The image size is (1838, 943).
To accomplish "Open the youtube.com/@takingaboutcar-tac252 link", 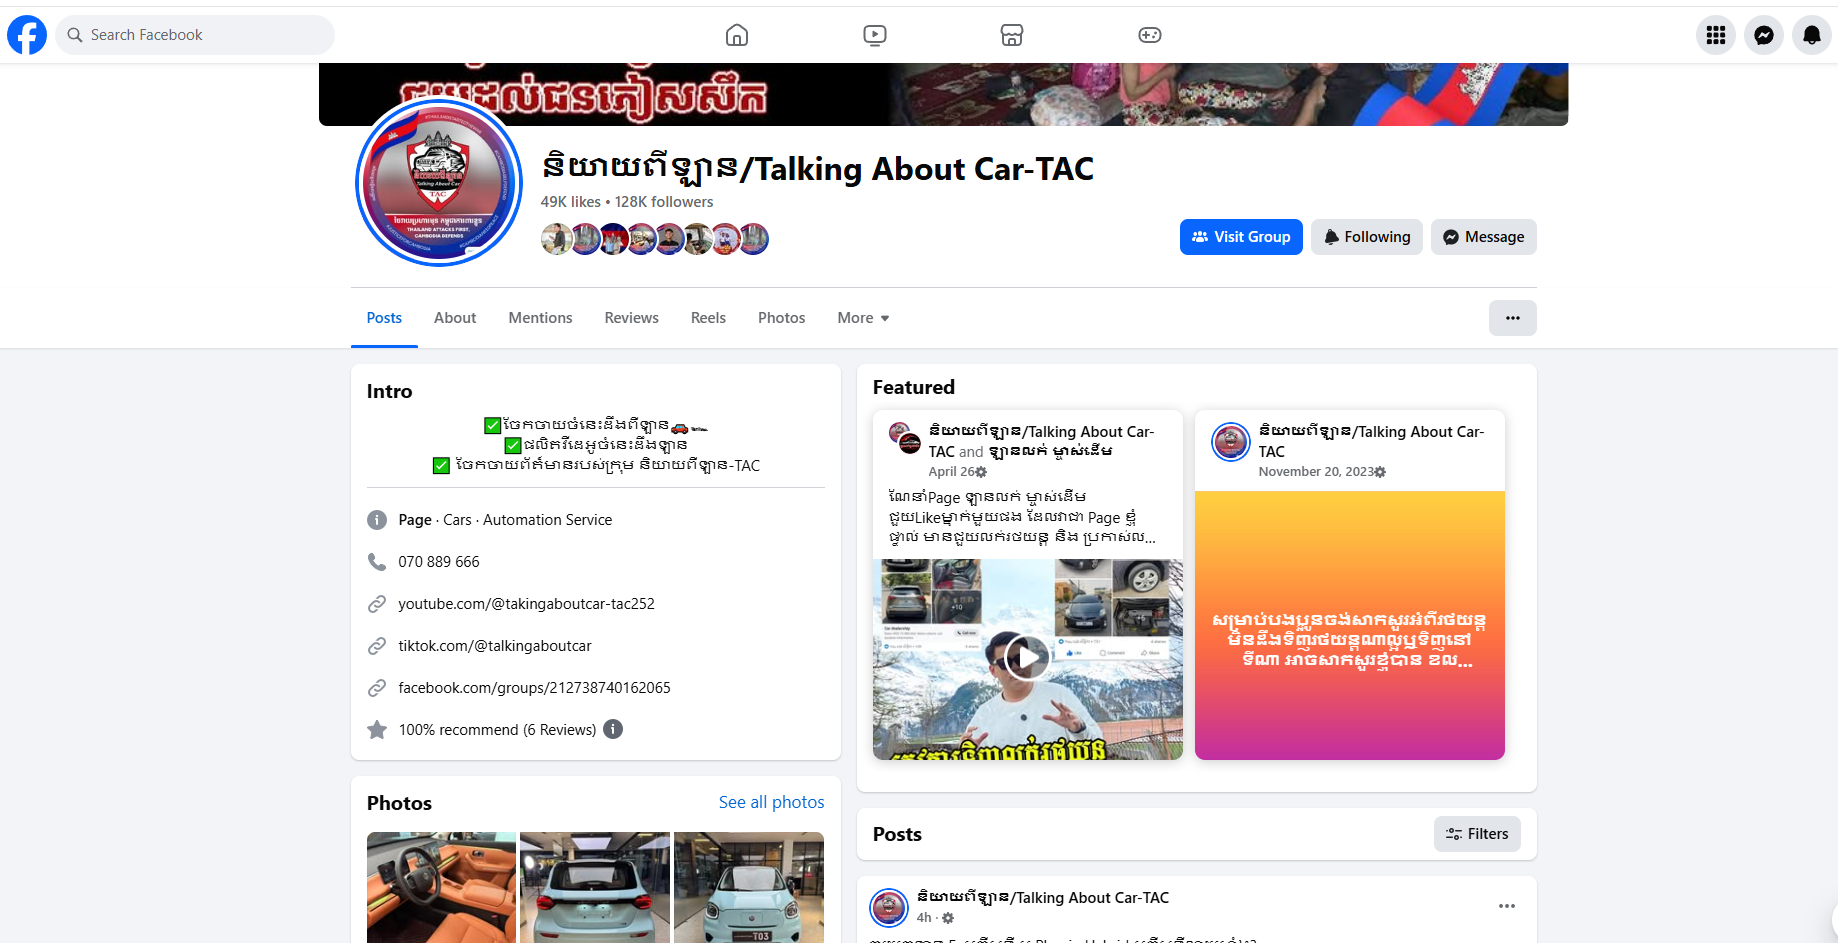I will (526, 604).
